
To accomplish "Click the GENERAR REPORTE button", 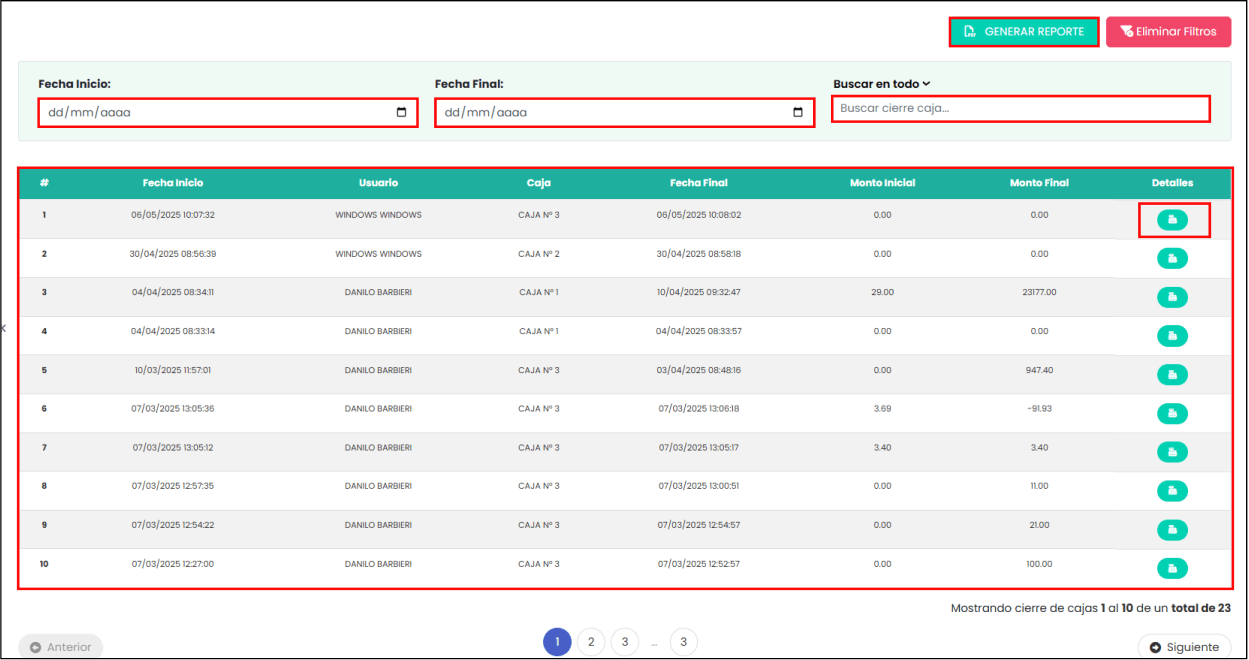I will [x=1023, y=32].
